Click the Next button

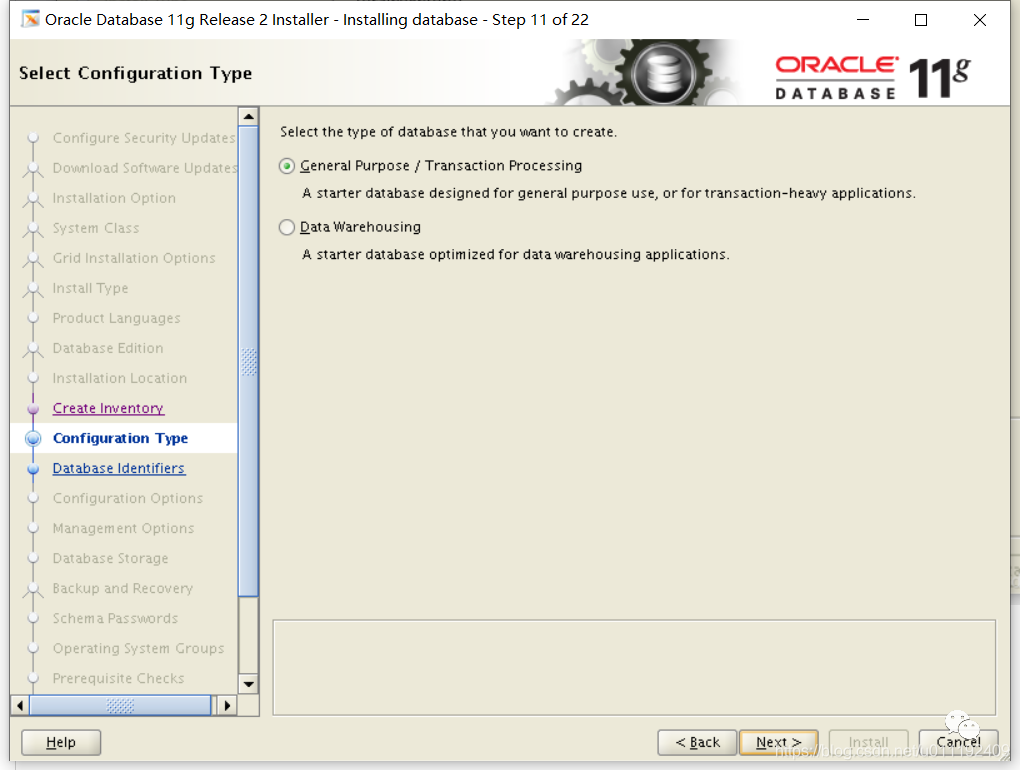tap(779, 742)
